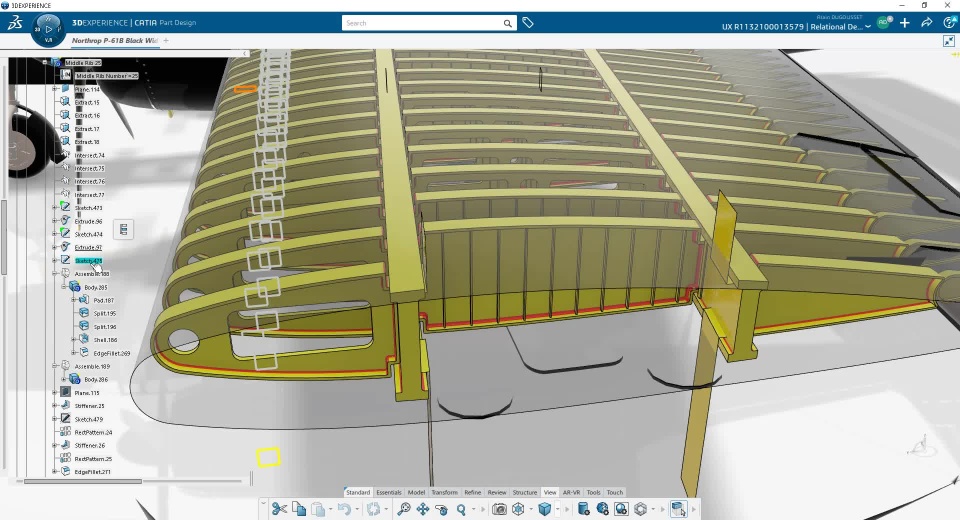Image resolution: width=960 pixels, height=520 pixels.
Task: Open the 3DS logo compass menu
Action: point(15,23)
